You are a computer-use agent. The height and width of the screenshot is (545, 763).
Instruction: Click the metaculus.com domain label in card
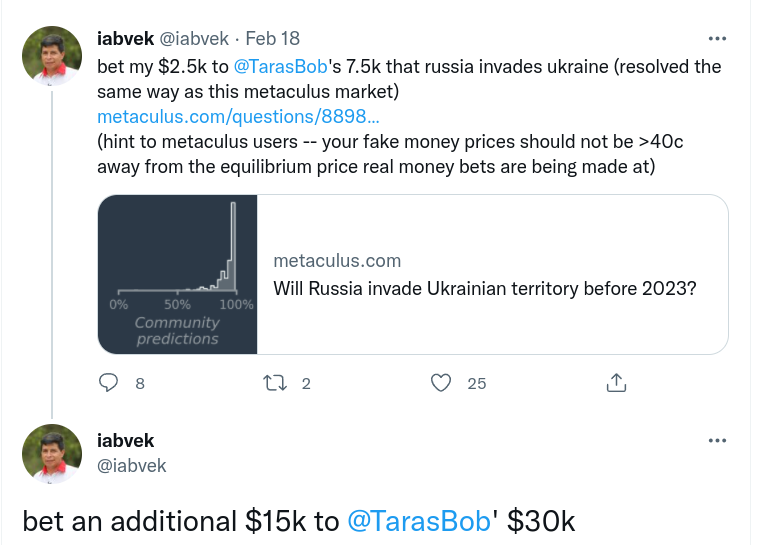click(337, 261)
